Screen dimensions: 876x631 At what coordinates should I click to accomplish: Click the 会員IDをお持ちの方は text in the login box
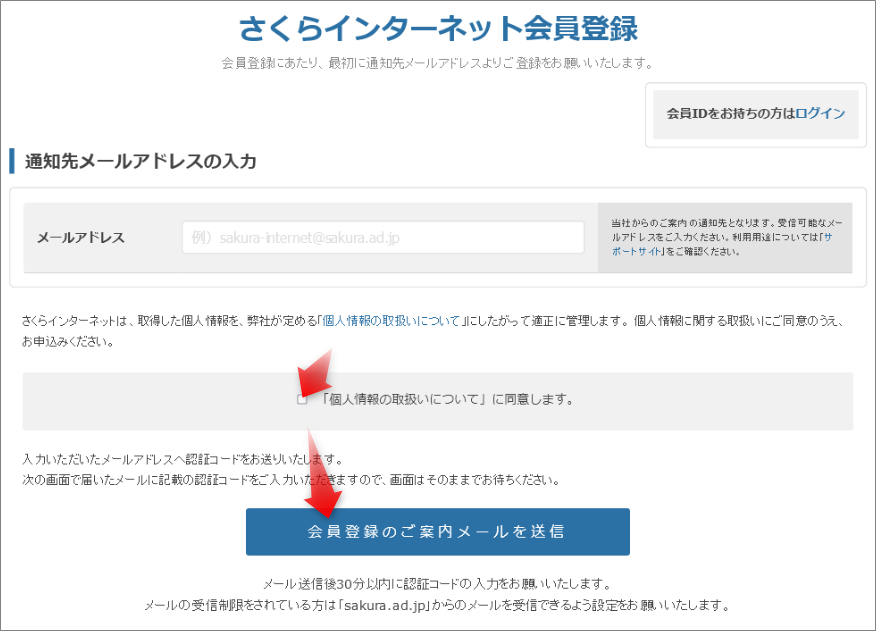[730, 113]
